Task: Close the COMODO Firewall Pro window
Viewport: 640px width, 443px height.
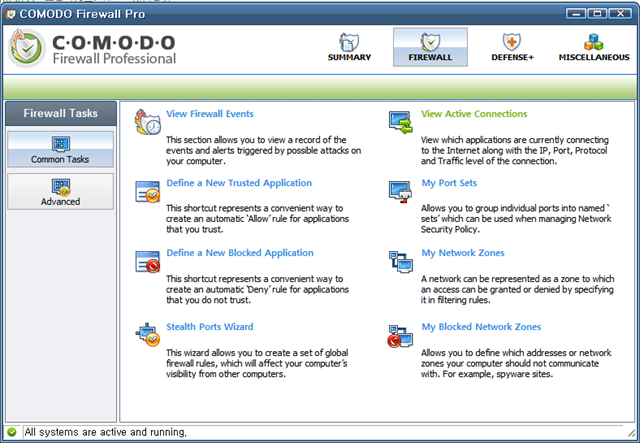Action: [620, 13]
